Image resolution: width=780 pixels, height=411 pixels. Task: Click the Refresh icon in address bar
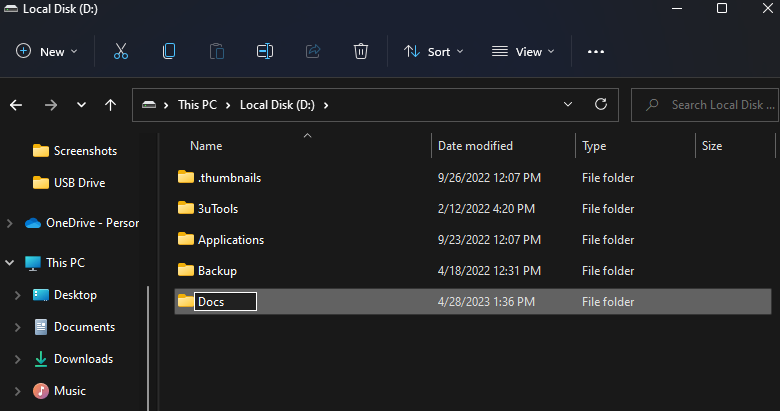(600, 104)
